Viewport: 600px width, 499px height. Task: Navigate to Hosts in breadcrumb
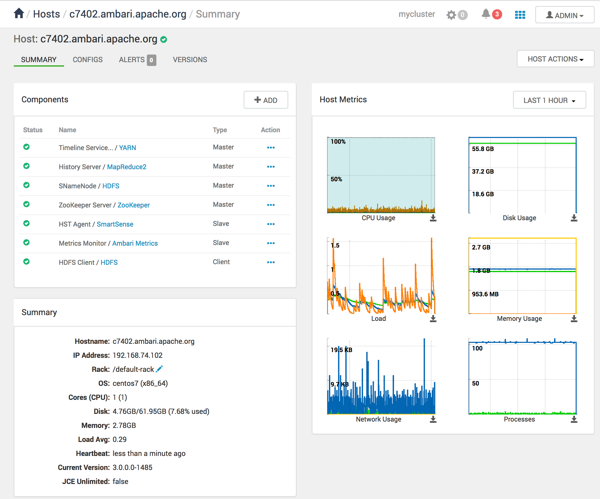click(46, 15)
